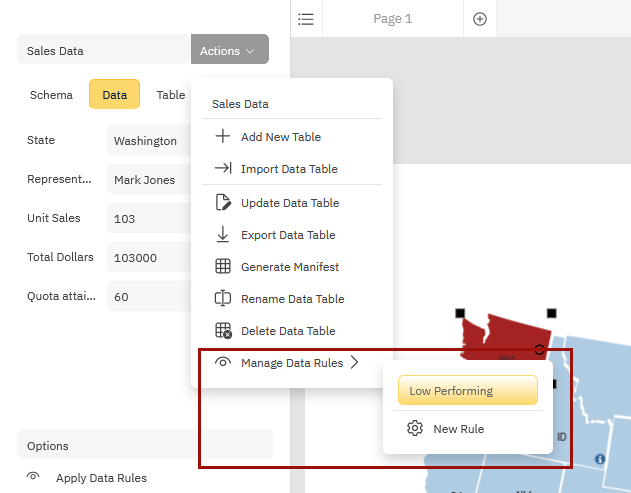Click the Export Data Table download icon
The image size is (631, 493).
[x=223, y=235]
